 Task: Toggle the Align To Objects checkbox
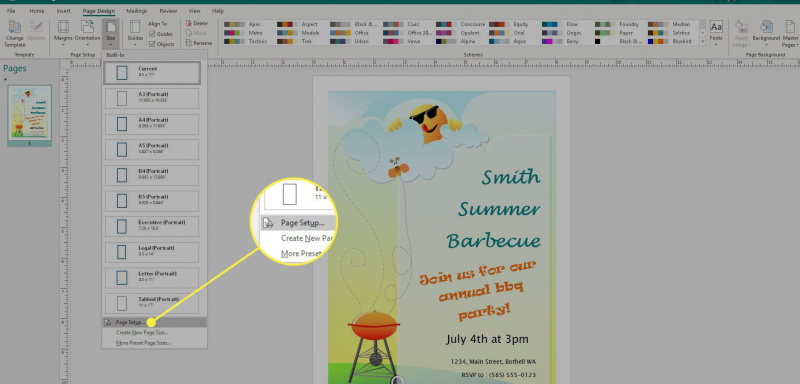153,44
